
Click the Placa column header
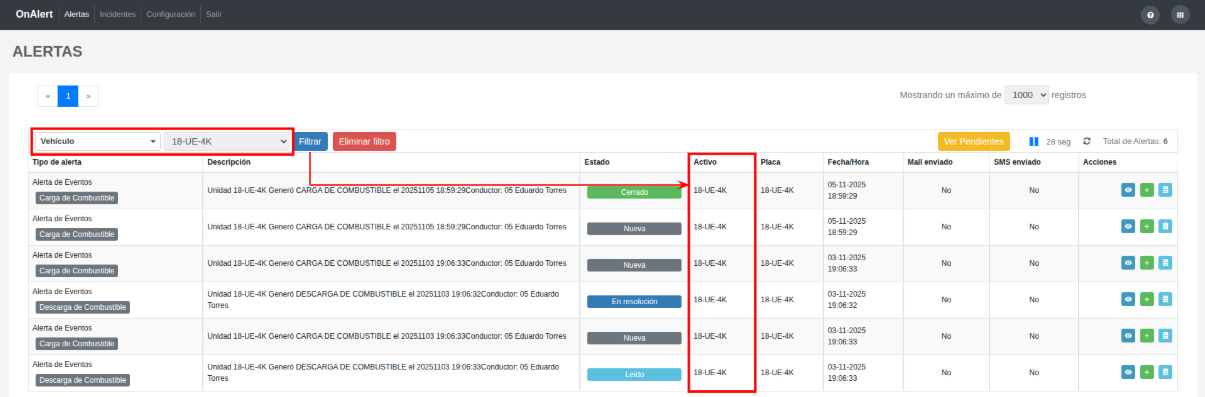770,162
